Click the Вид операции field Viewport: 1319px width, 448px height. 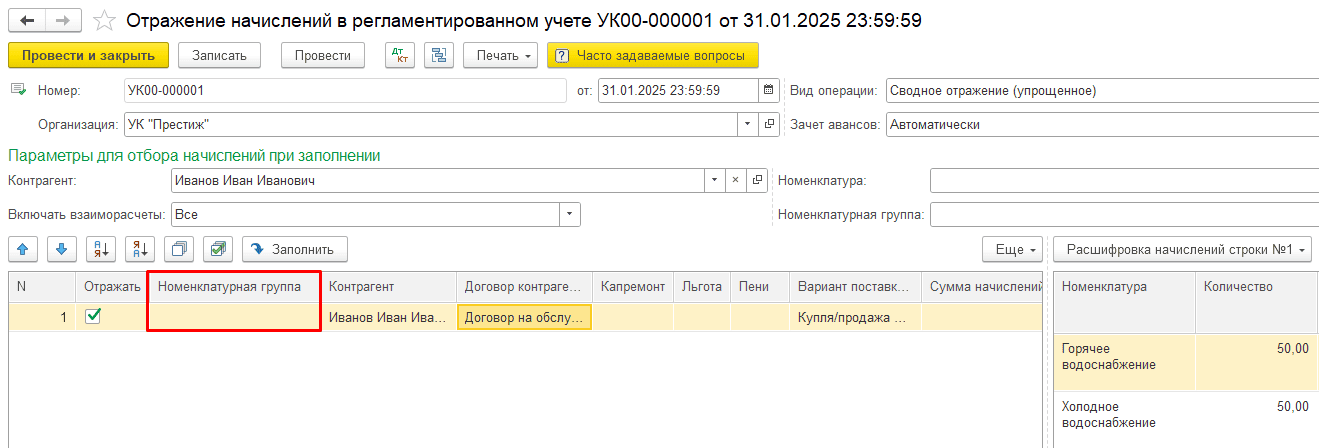coord(1102,90)
